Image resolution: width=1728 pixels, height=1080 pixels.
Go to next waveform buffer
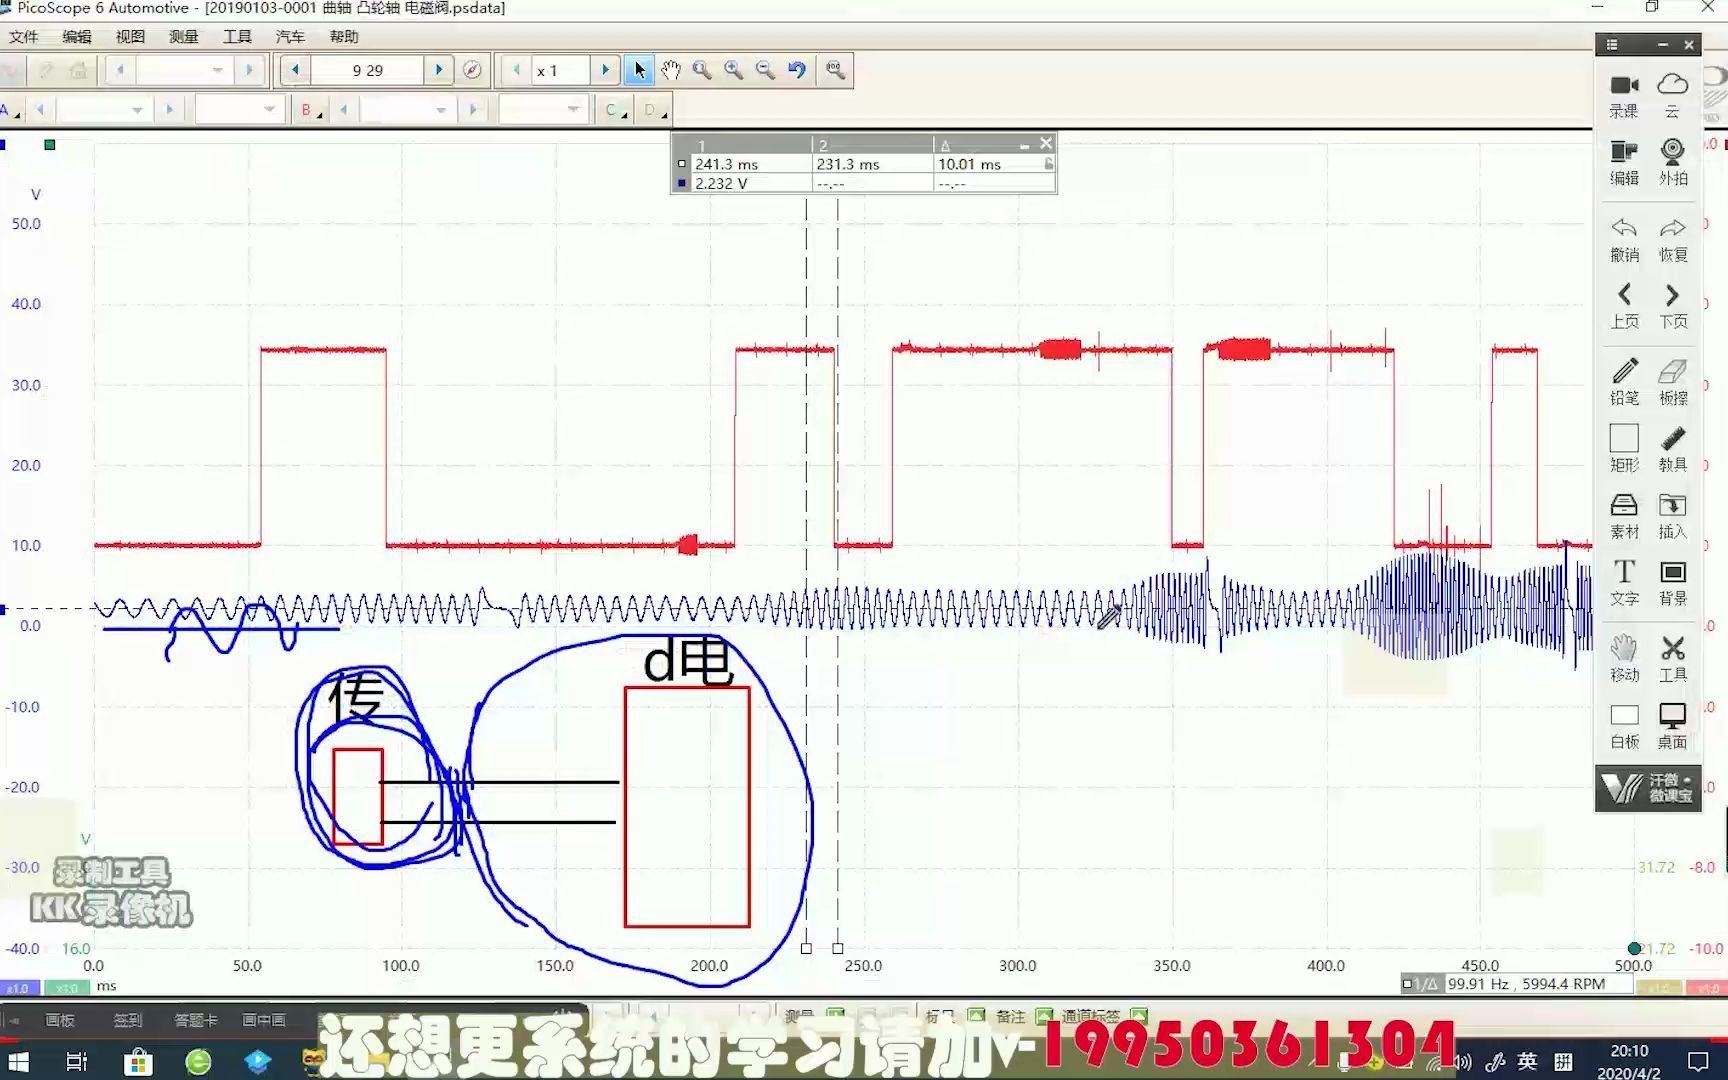pyautogui.click(x=438, y=70)
